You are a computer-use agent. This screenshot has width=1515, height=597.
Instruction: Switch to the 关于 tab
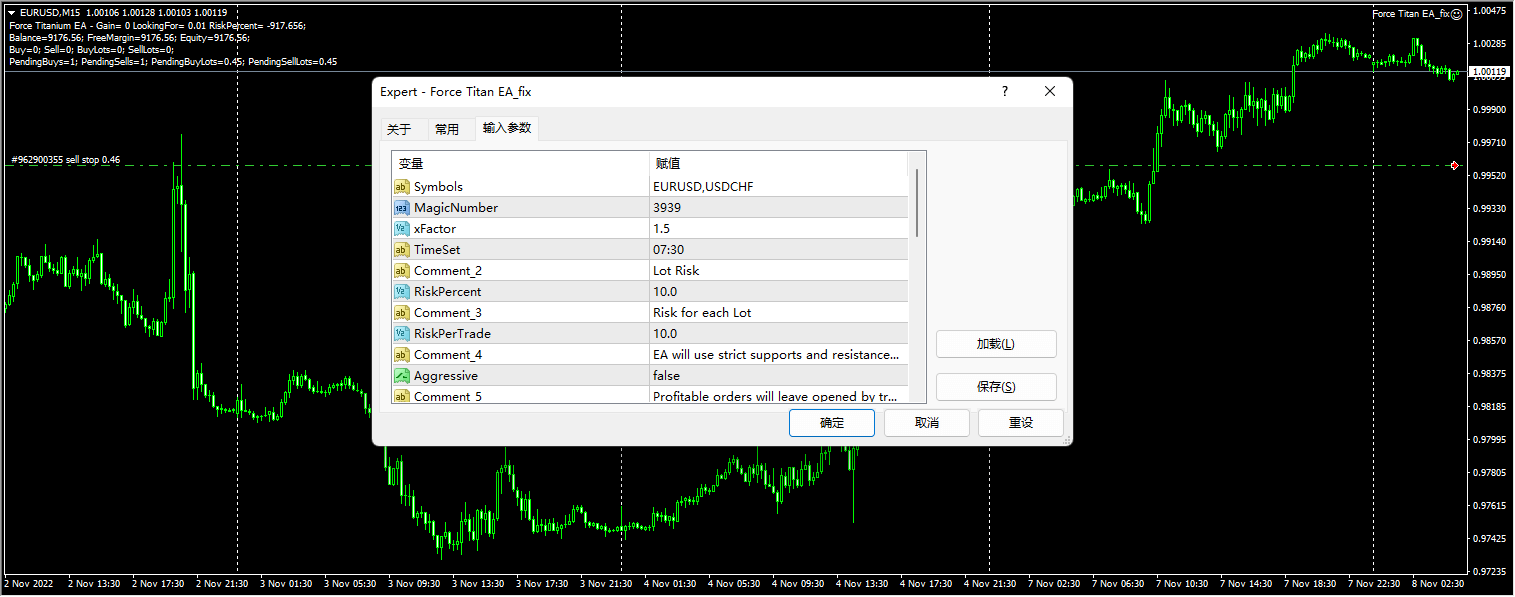click(x=399, y=129)
